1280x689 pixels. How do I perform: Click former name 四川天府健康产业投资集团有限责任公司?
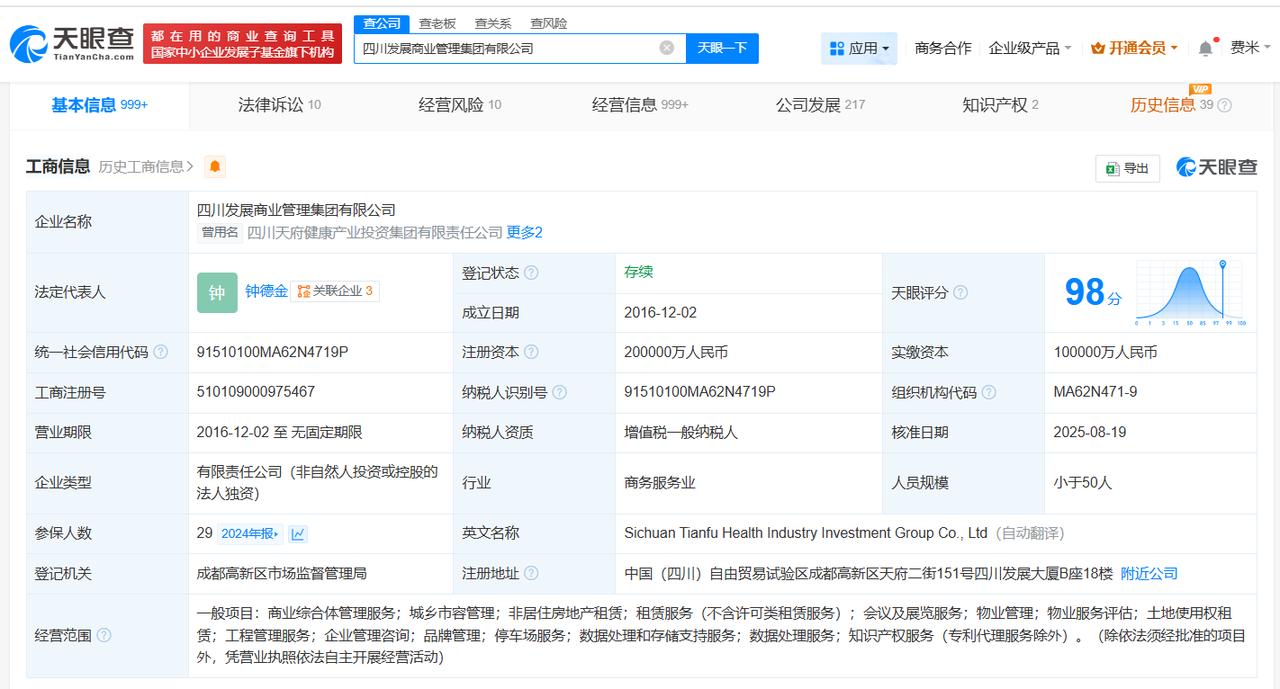click(x=375, y=233)
